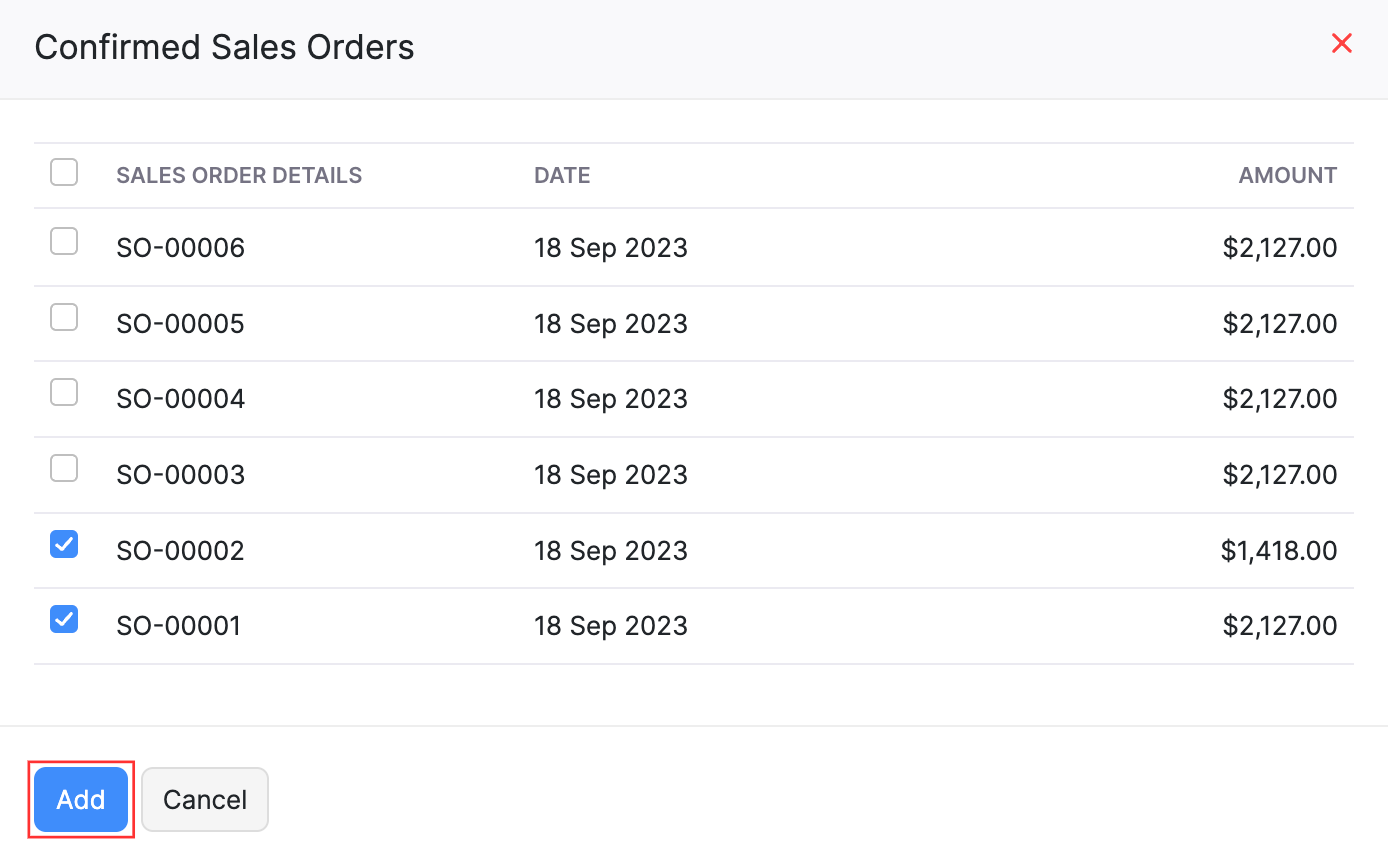
Task: Select the SO-00001 row
Action: pyautogui.click(x=180, y=625)
